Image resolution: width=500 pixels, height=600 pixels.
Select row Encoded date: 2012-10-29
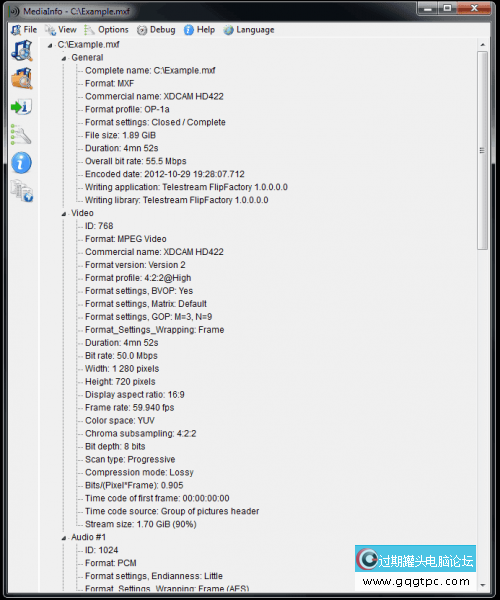point(164,174)
